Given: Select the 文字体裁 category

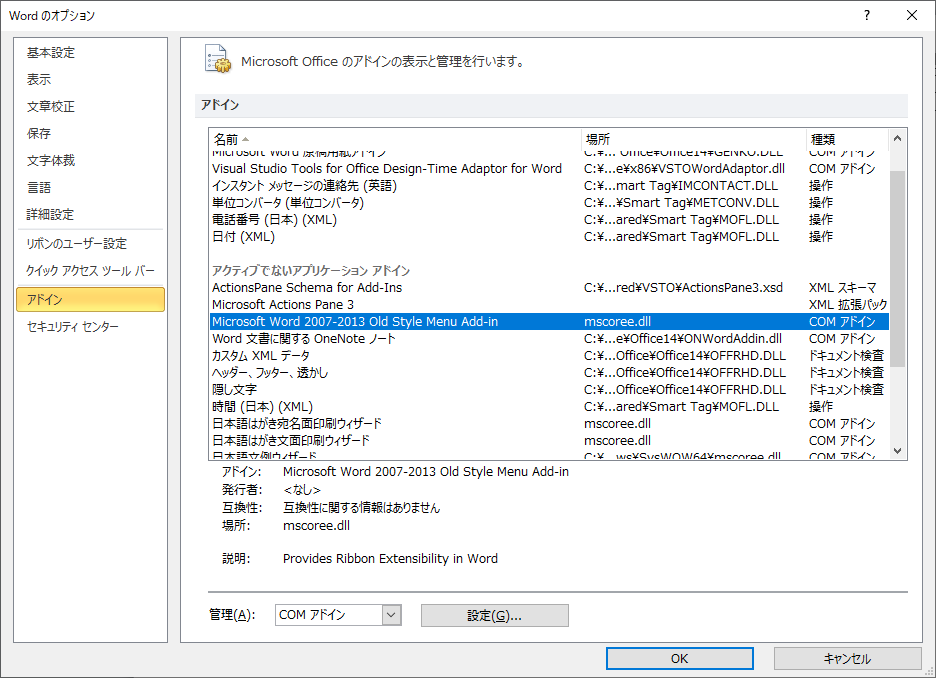Looking at the screenshot, I should tap(90, 161).
